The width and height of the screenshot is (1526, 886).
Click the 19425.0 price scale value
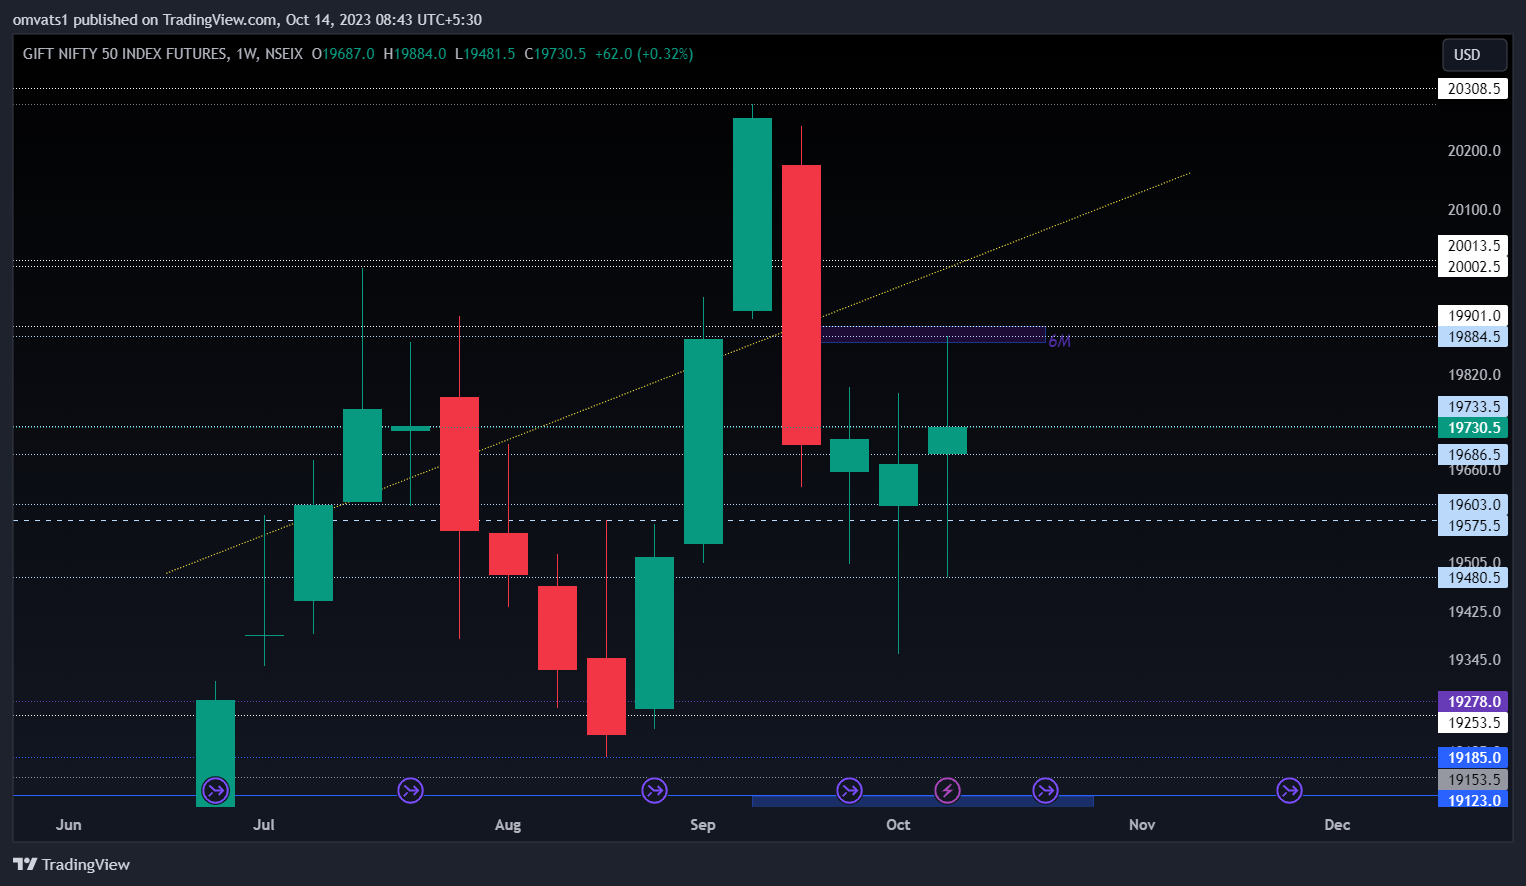pos(1474,612)
